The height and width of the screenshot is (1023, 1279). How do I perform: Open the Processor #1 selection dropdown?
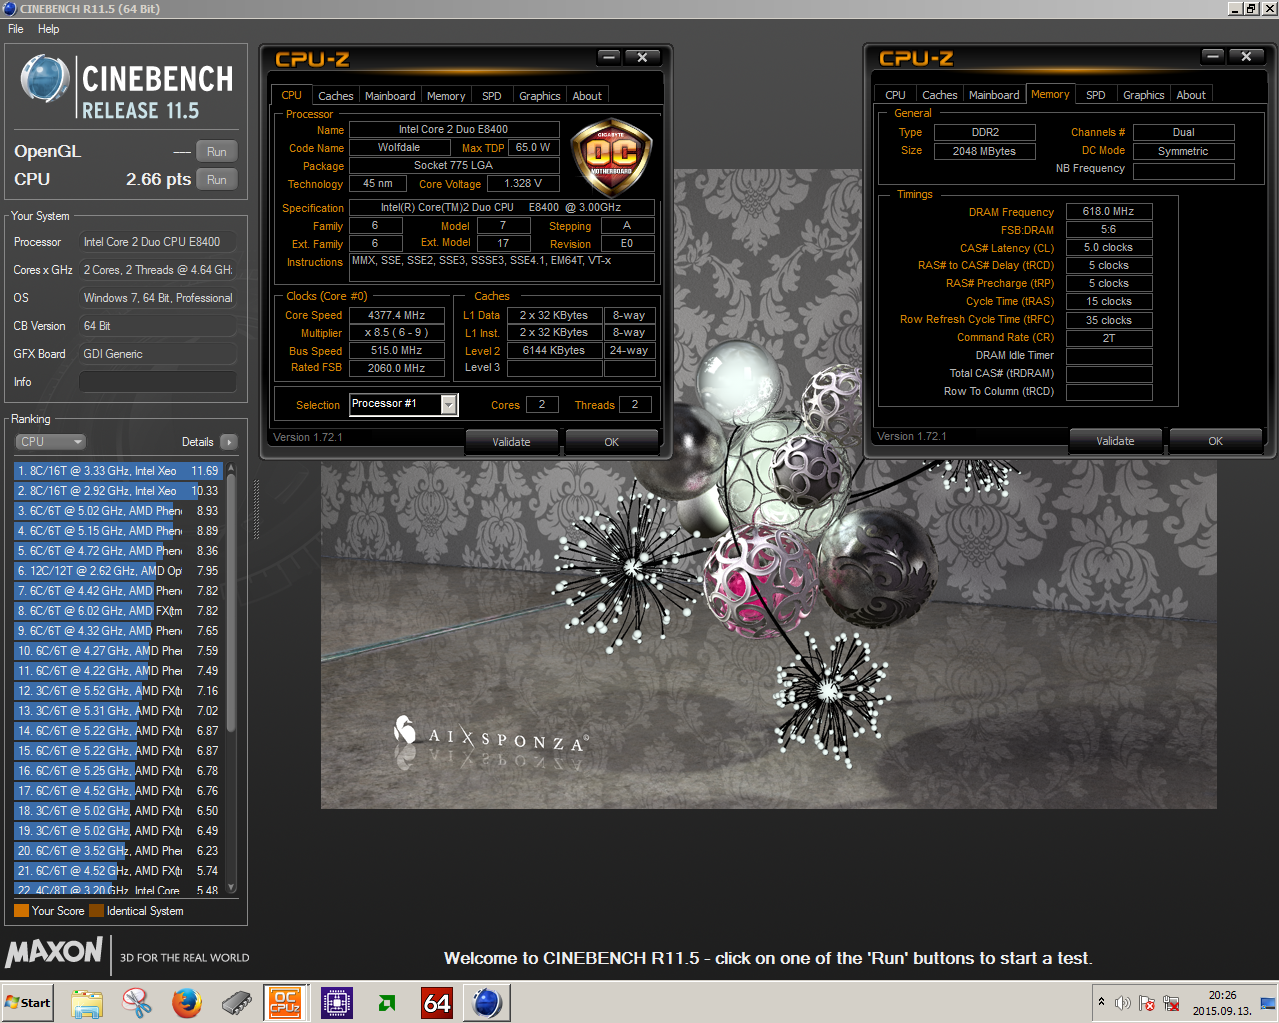coord(404,404)
